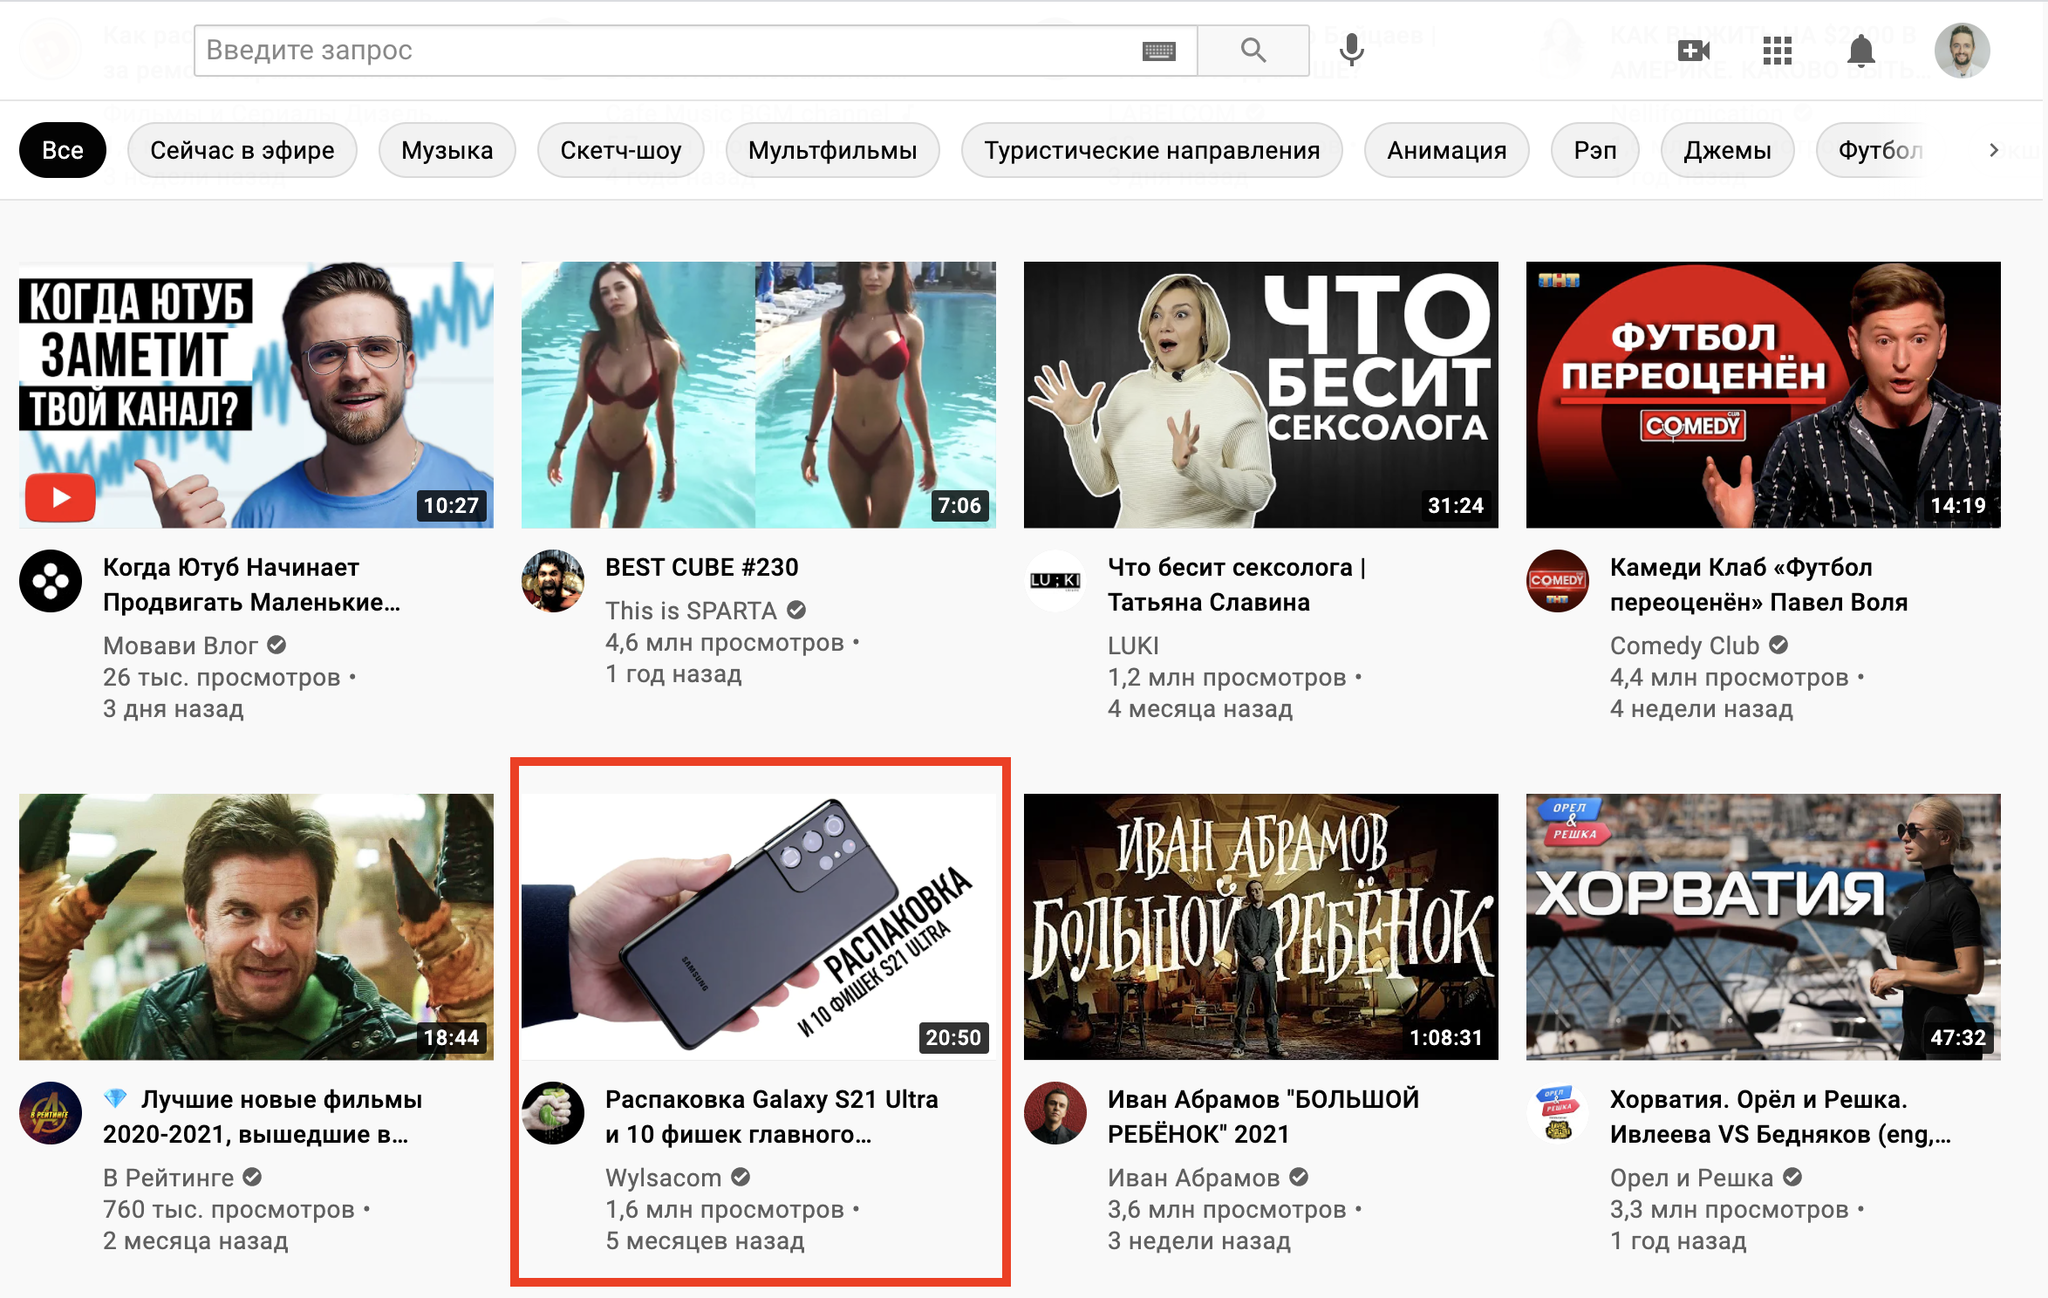The height and width of the screenshot is (1298, 2048).
Task: Select the Музыка filter chip
Action: click(447, 150)
